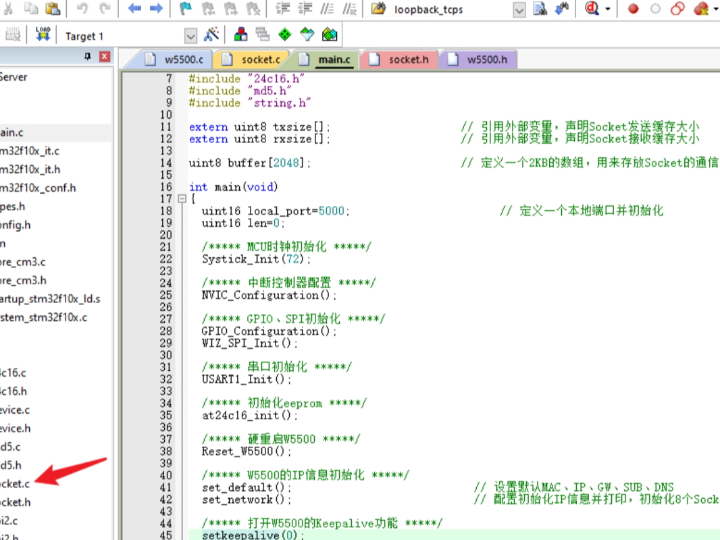The width and height of the screenshot is (720, 540).
Task: Pin the Project panel with pushpin
Action: point(87,58)
